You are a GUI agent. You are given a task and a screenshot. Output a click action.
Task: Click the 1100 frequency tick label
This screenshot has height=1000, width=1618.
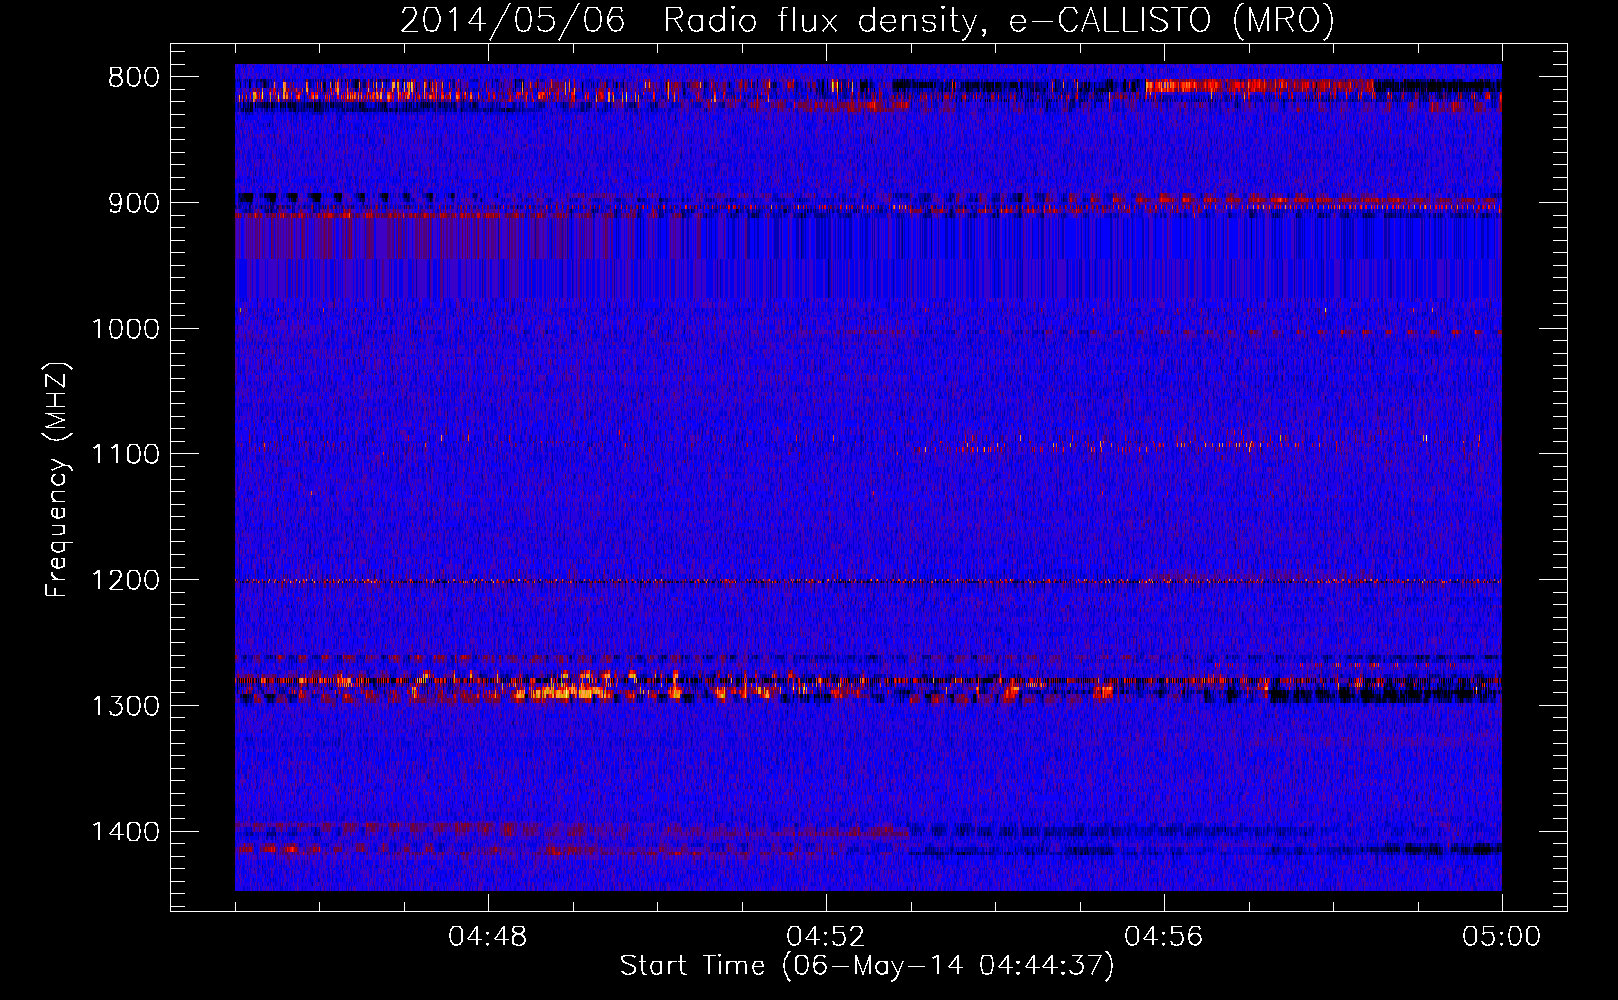(125, 455)
